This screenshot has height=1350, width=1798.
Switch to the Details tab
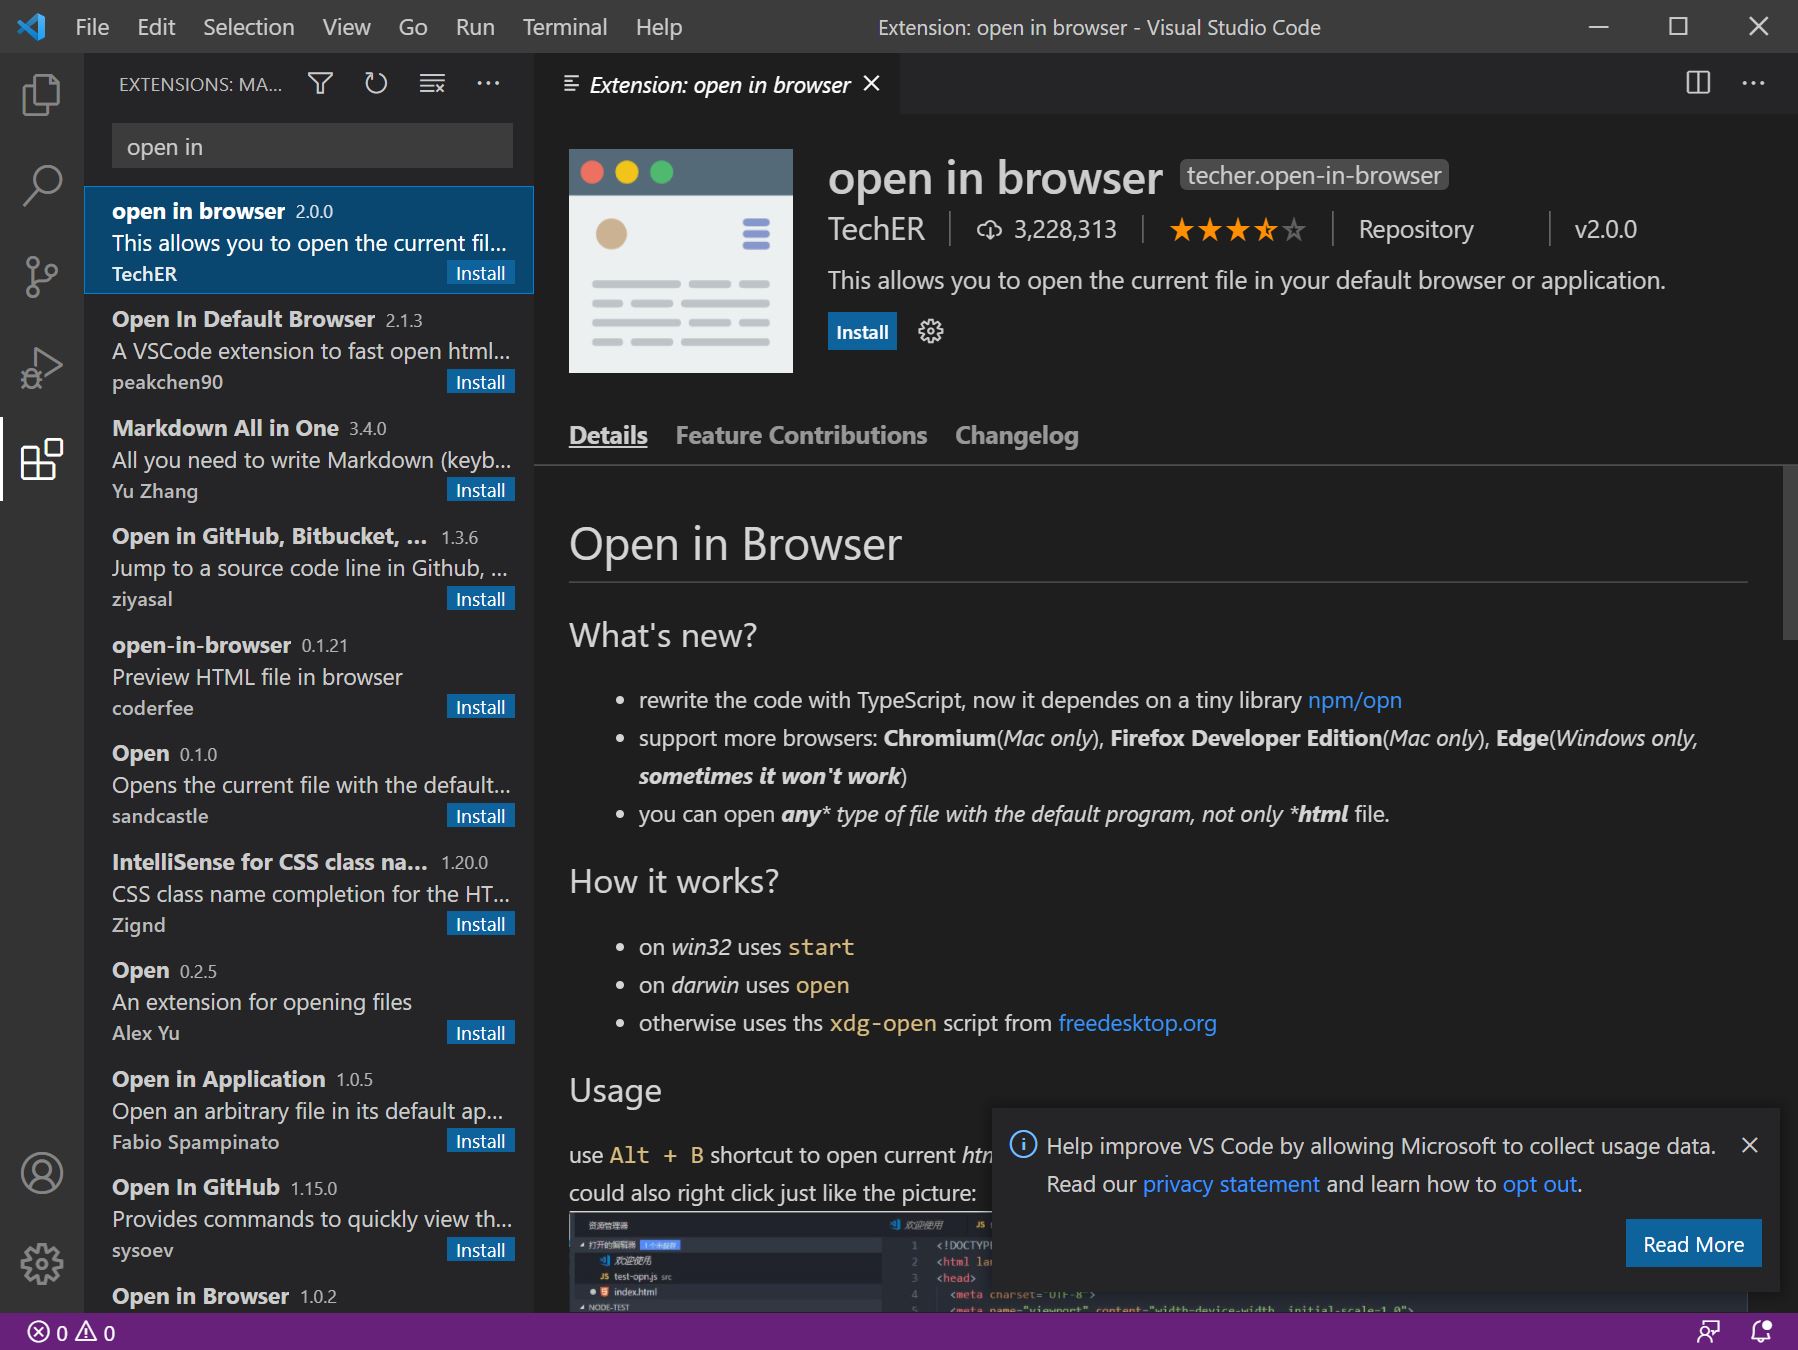point(608,435)
